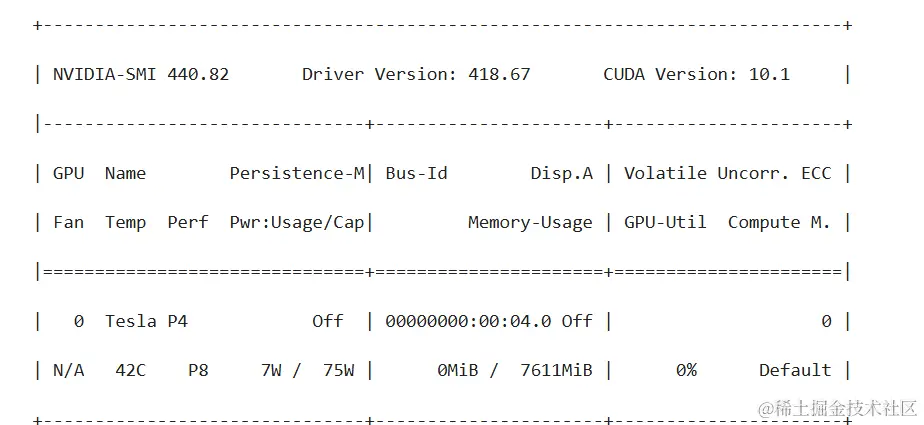Click the Pwr:Usage/Cap label

(x=297, y=223)
